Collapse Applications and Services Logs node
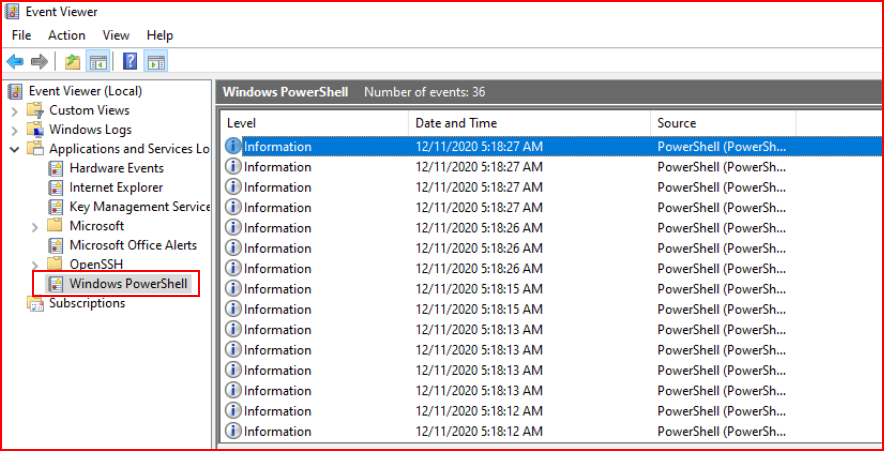 click(15, 149)
